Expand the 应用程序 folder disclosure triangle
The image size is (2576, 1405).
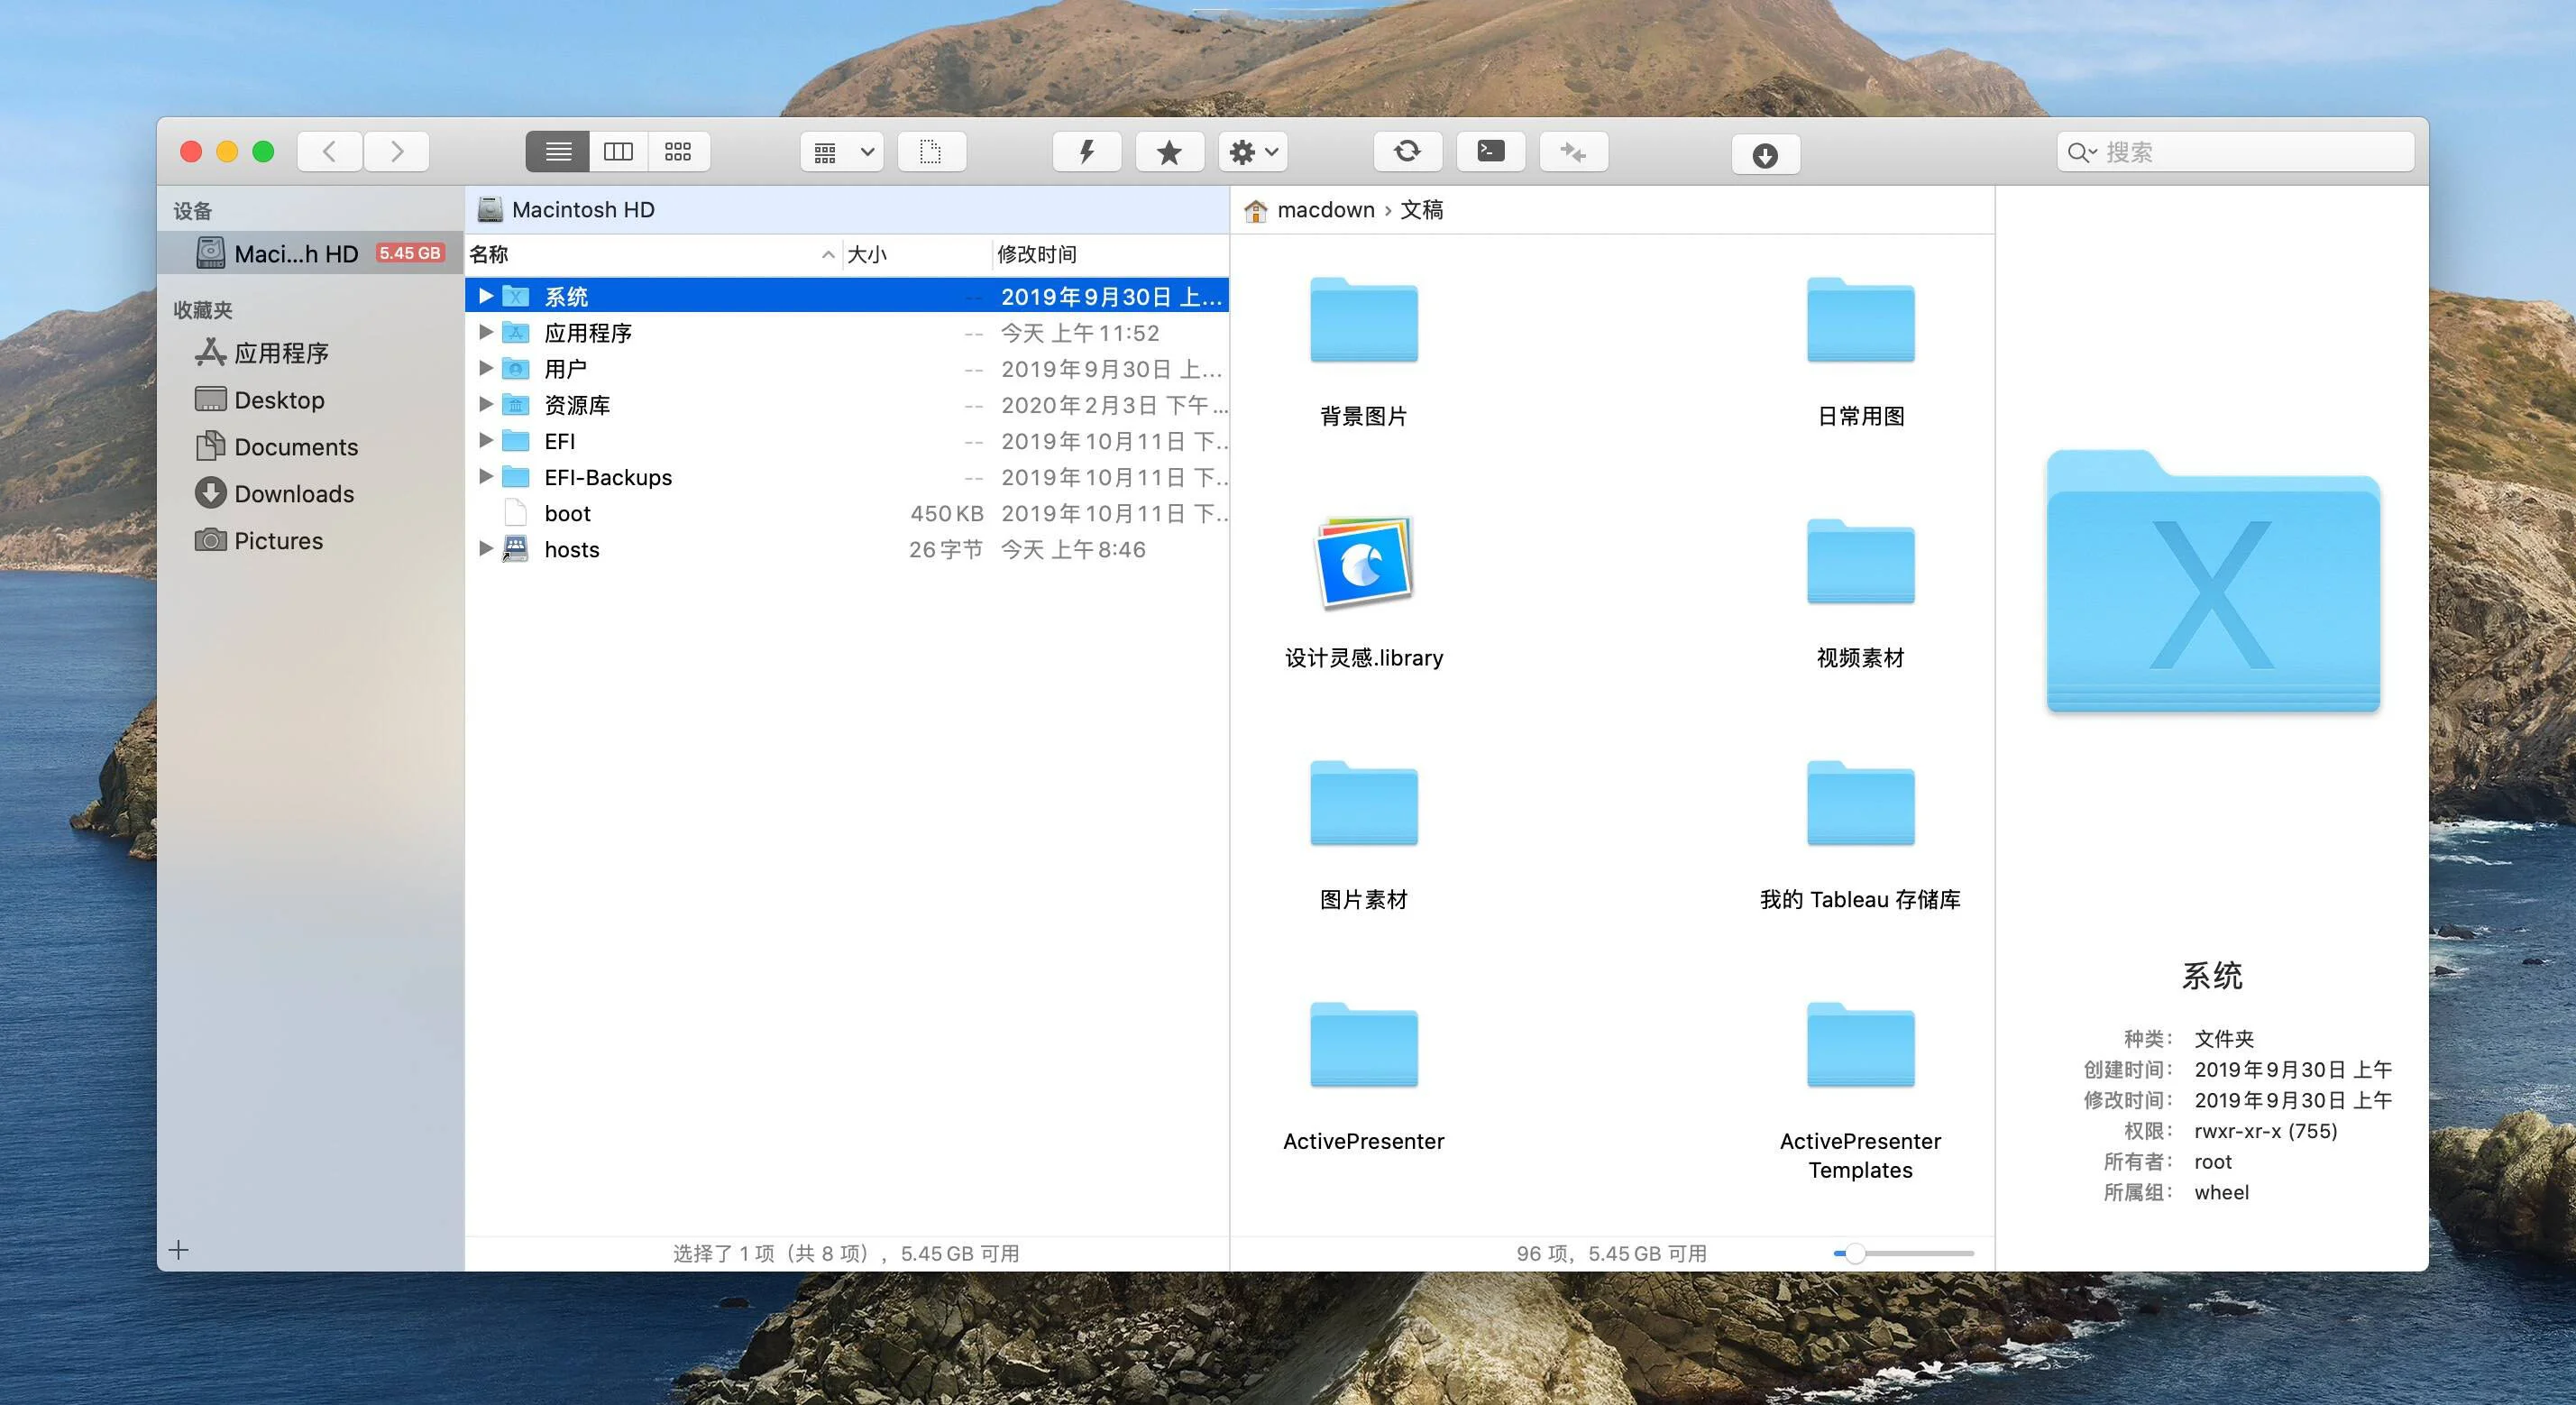tap(486, 332)
